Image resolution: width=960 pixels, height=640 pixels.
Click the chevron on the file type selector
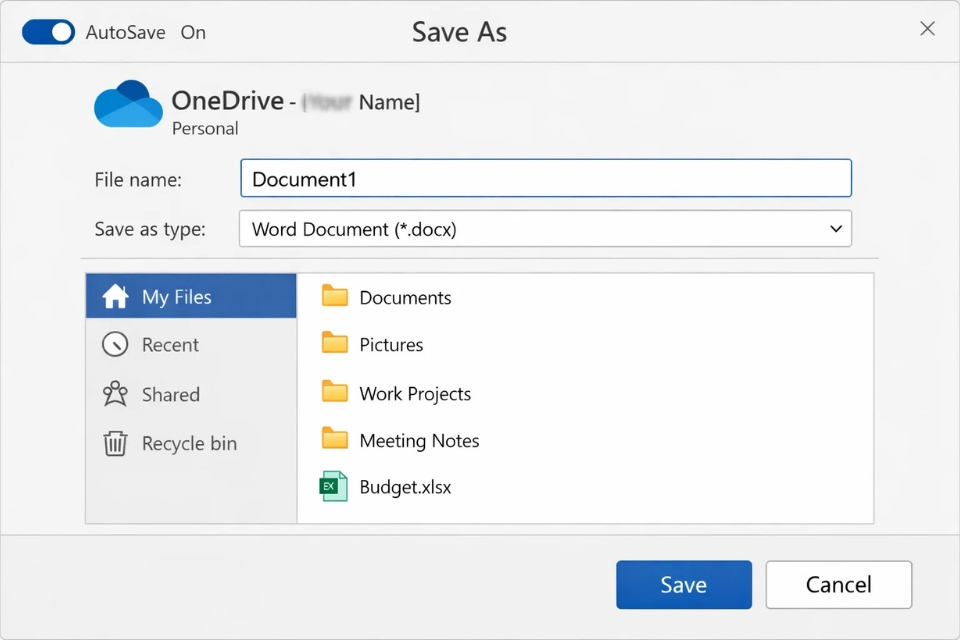point(836,229)
